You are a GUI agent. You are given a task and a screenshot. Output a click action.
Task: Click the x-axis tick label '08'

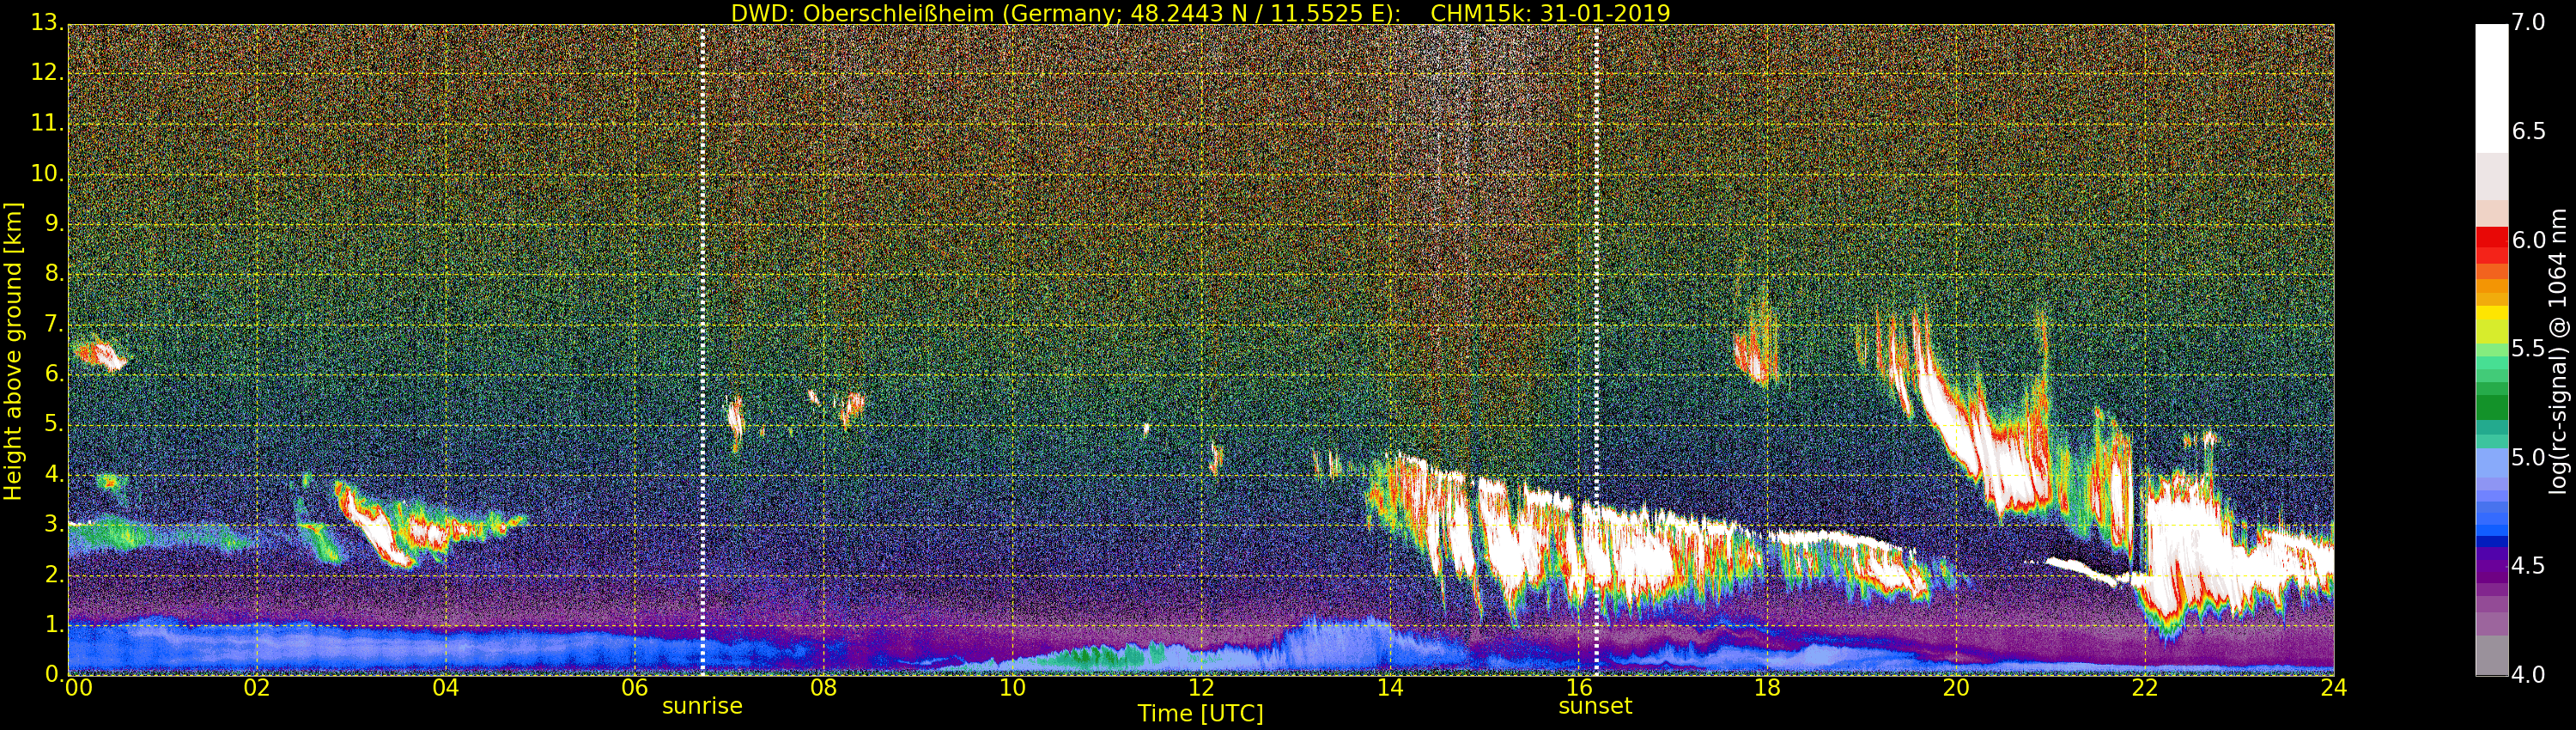click(x=824, y=687)
